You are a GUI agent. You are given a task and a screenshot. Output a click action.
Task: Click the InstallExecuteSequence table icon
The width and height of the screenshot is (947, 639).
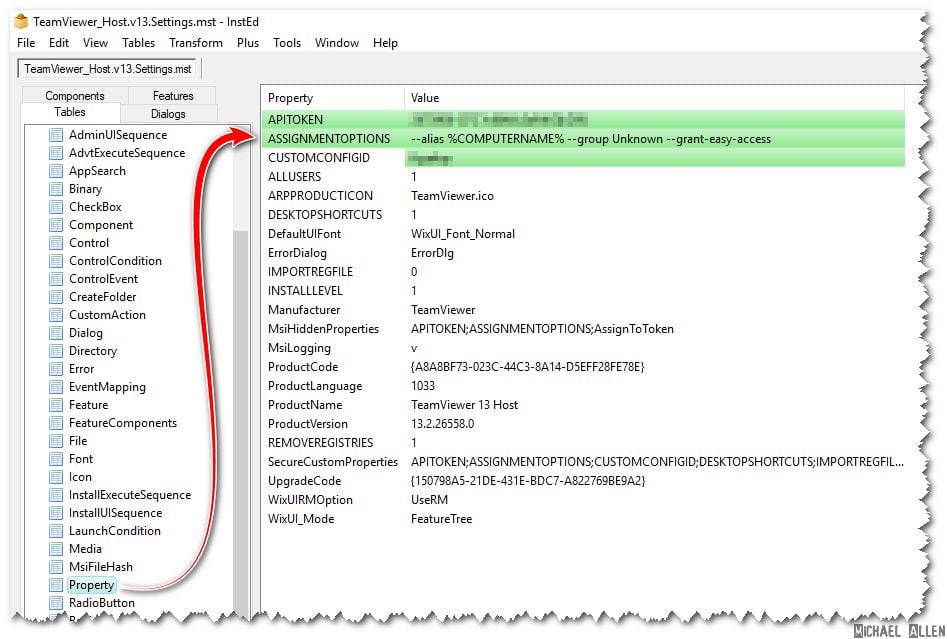click(56, 495)
